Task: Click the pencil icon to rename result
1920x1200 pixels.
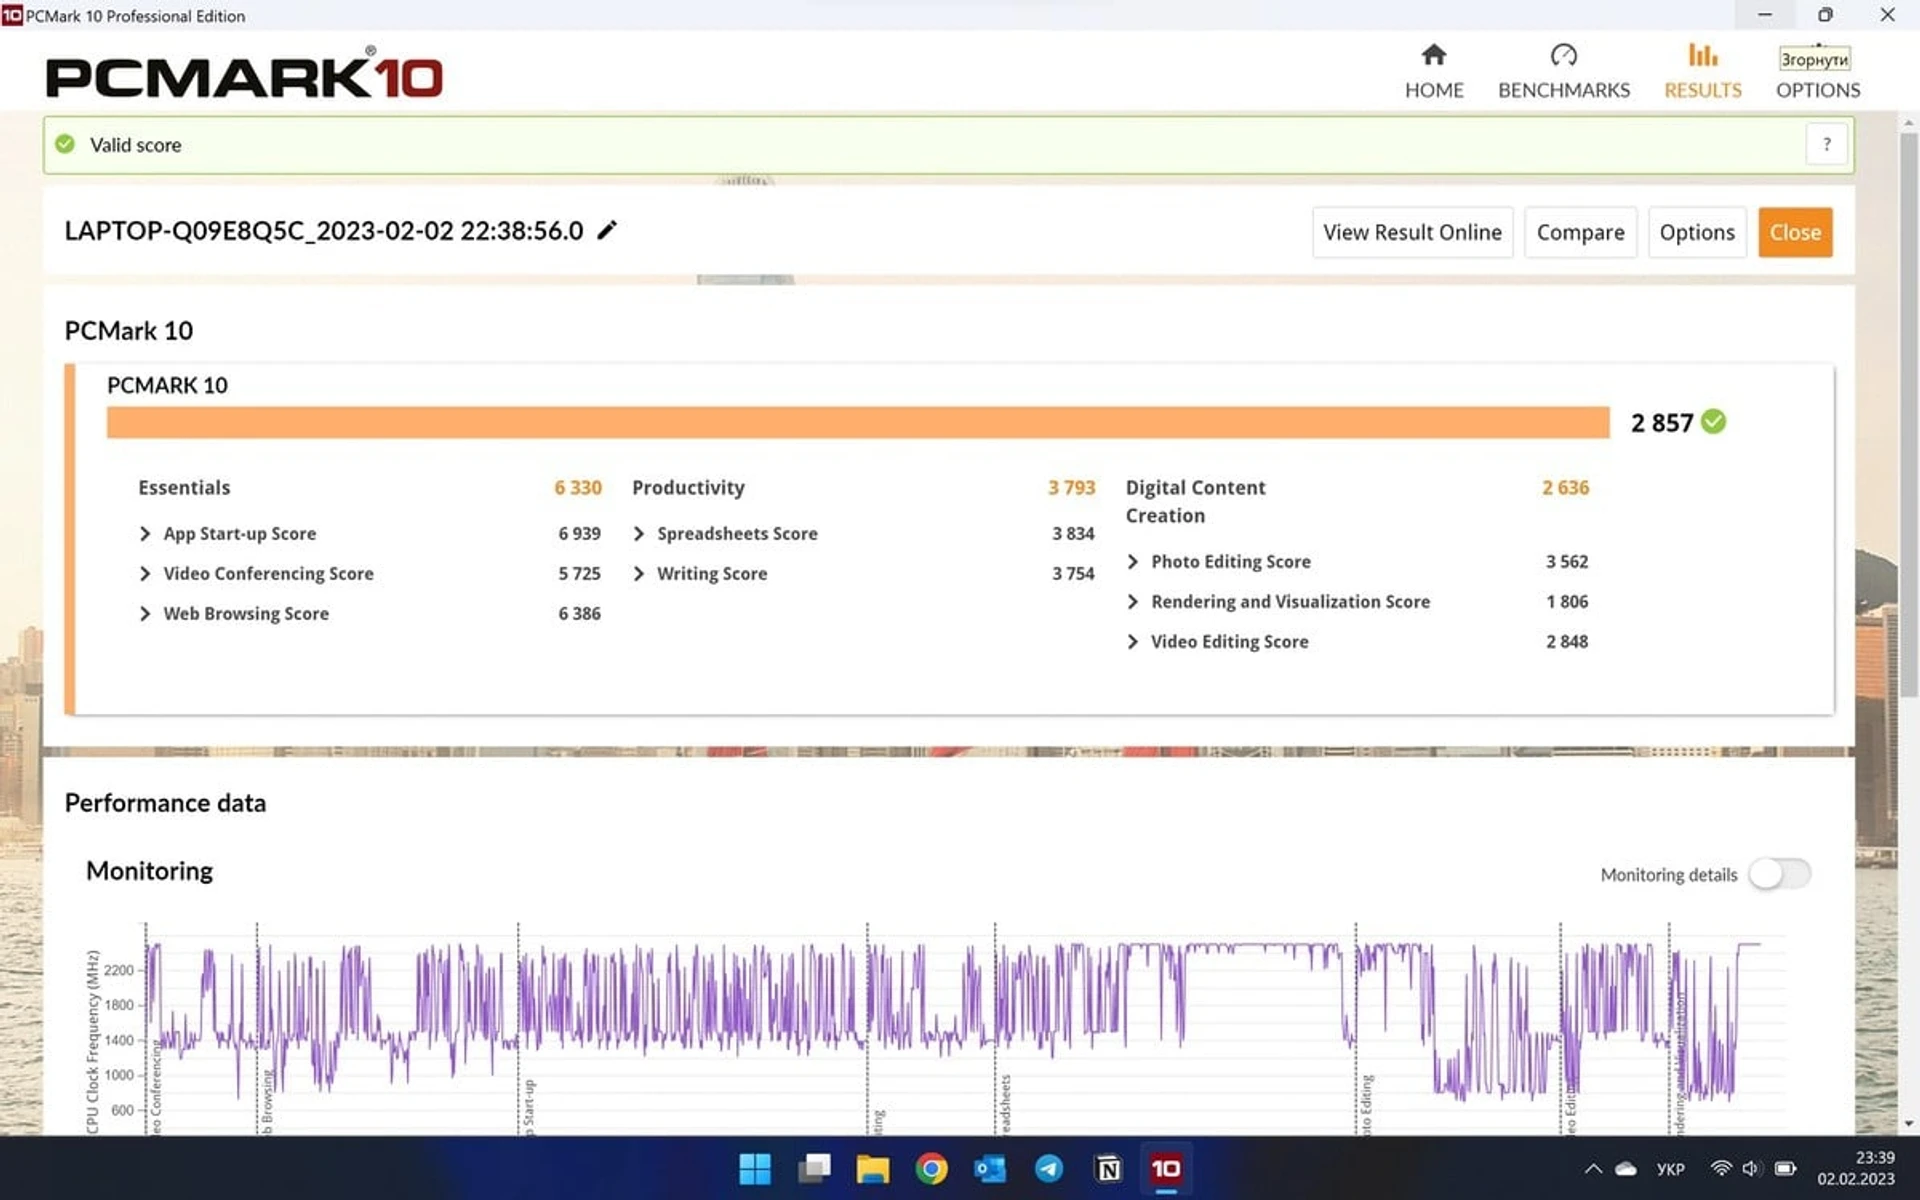Action: (x=607, y=230)
